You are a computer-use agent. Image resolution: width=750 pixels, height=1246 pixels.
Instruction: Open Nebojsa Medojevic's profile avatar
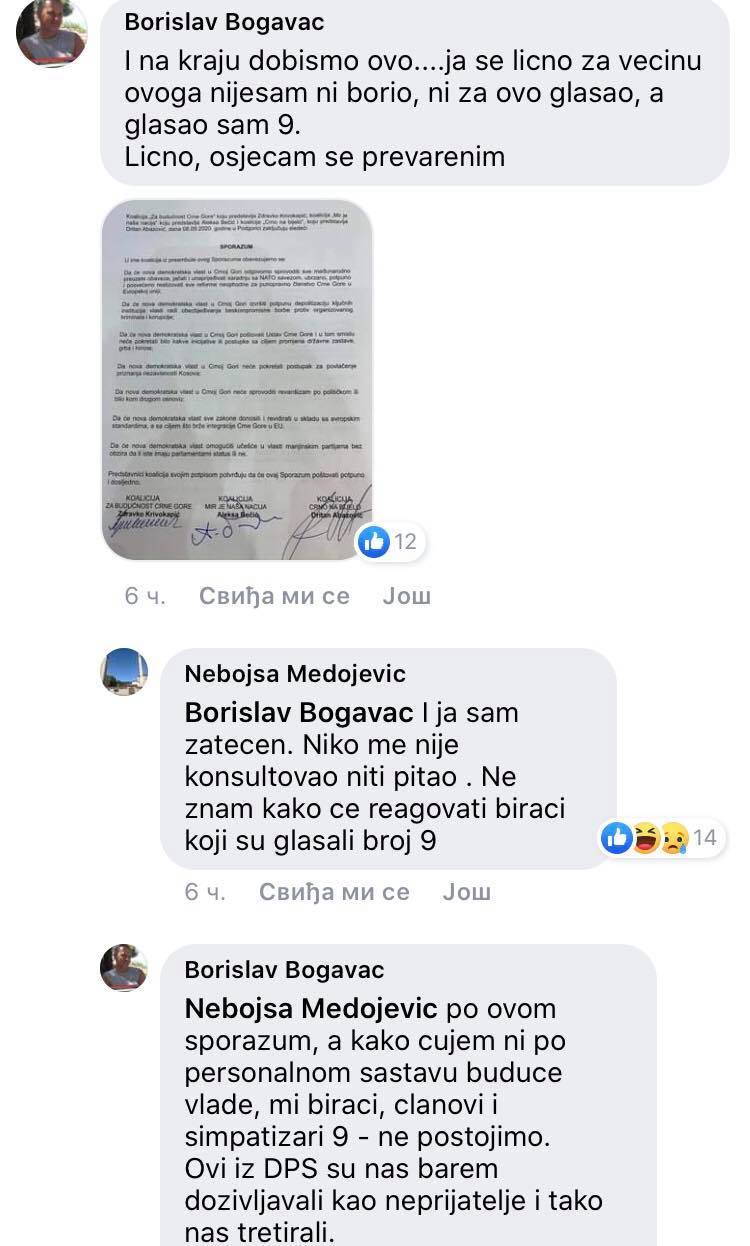click(124, 671)
